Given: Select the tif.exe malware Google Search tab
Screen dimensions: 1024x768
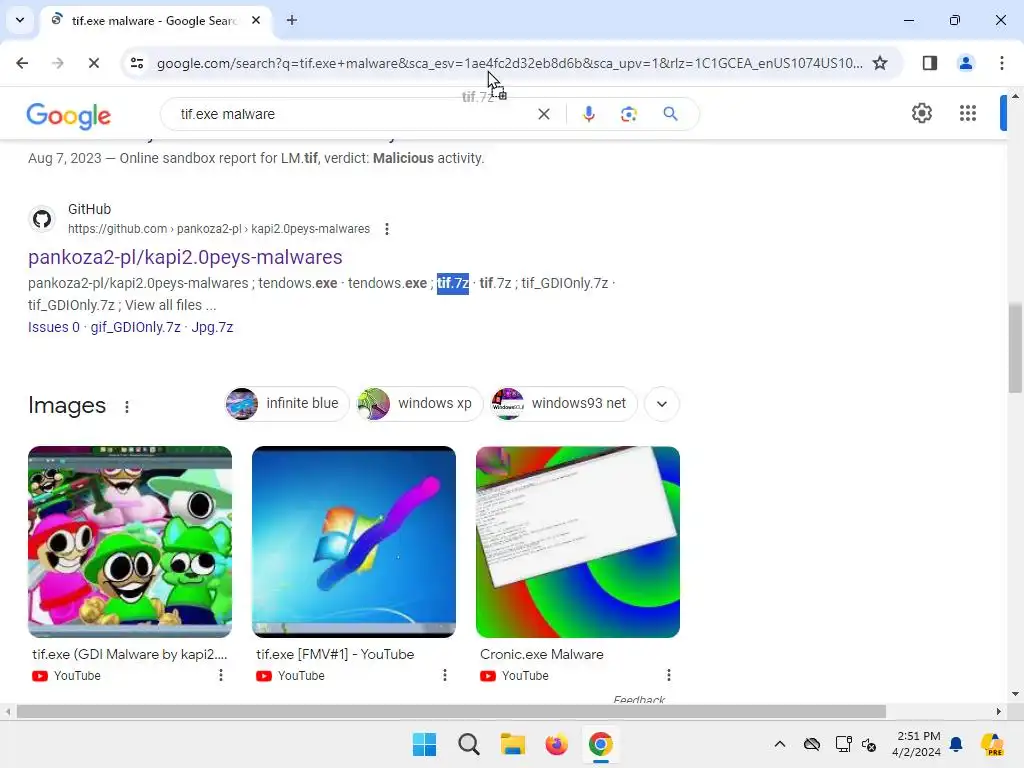Looking at the screenshot, I should [153, 20].
